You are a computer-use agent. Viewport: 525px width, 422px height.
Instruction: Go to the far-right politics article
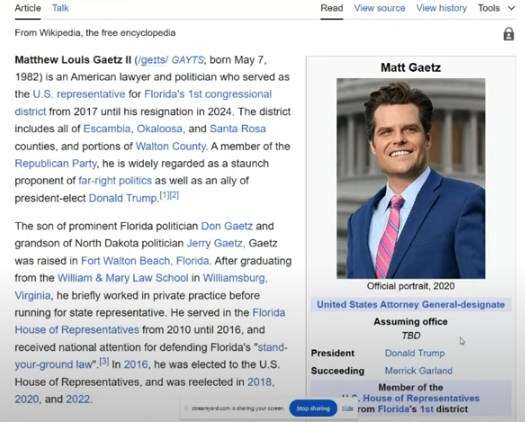(x=115, y=181)
